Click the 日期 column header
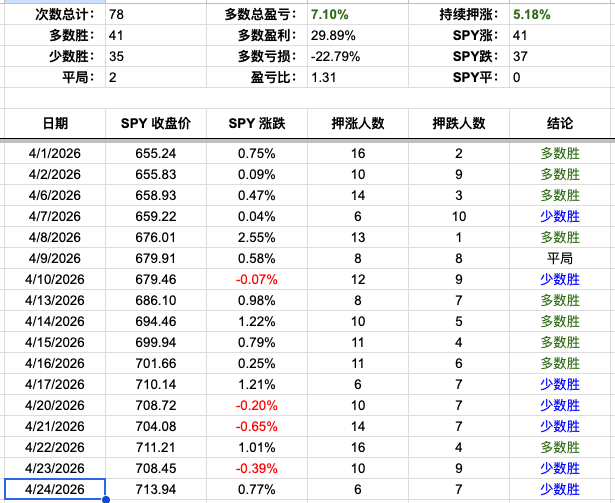Viewport: 615px width, 503px height. click(55, 123)
